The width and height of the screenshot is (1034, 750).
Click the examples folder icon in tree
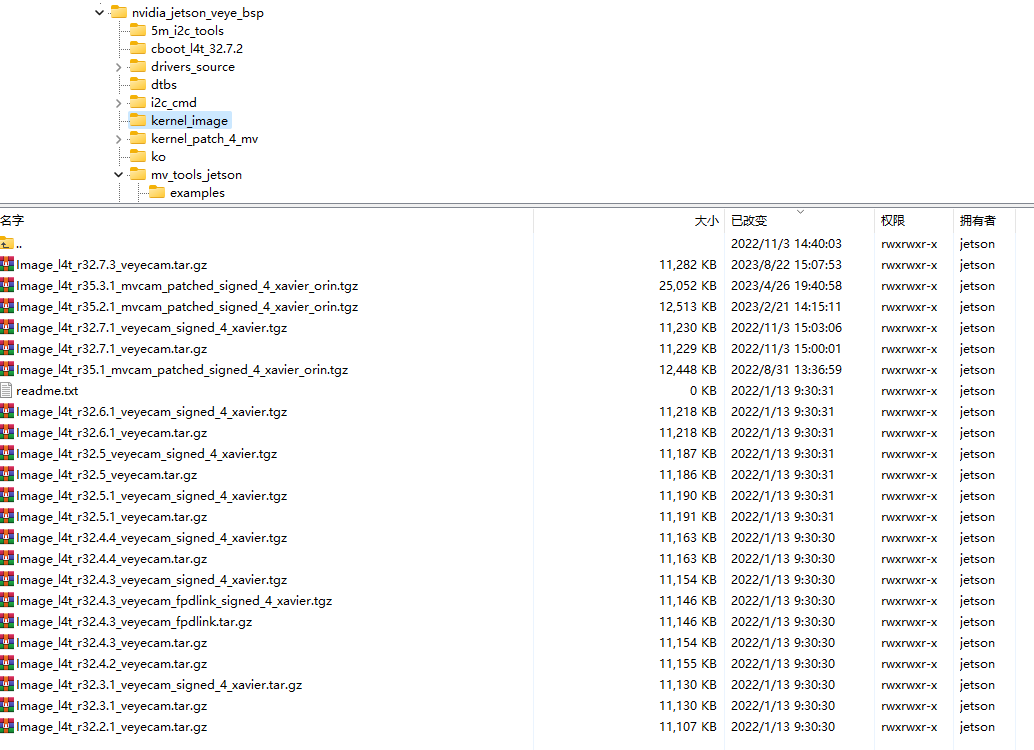point(157,193)
